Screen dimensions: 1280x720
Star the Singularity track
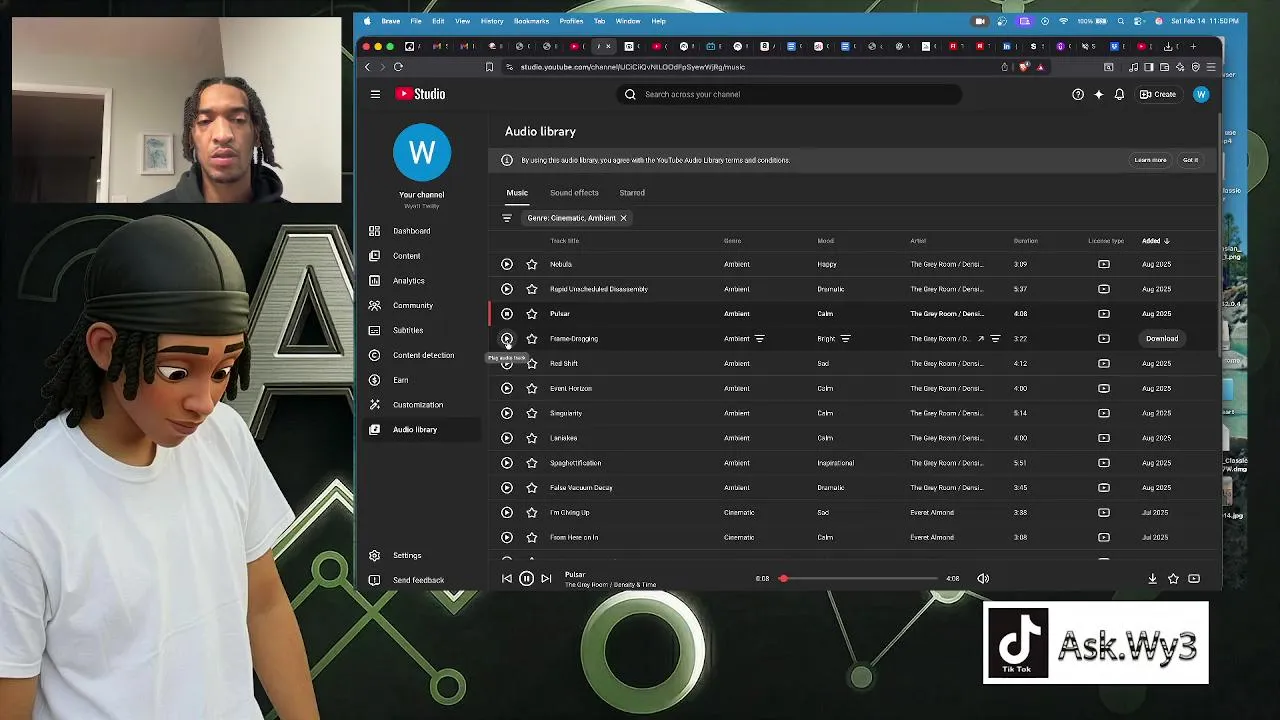[532, 413]
